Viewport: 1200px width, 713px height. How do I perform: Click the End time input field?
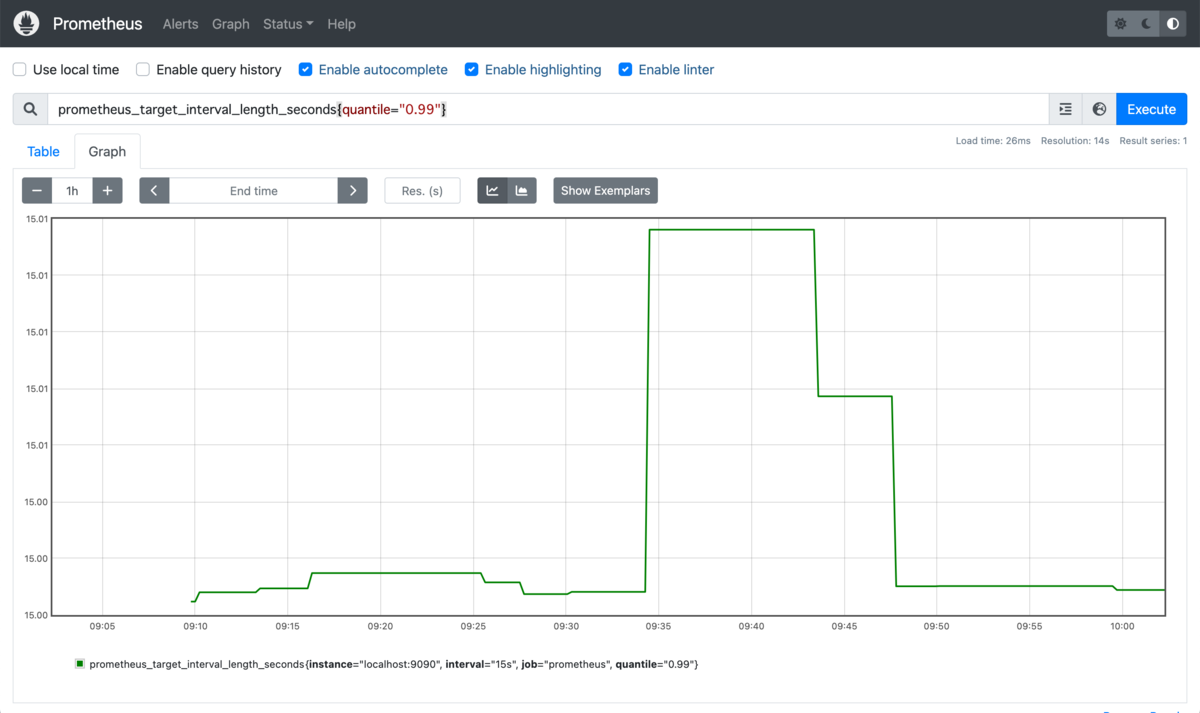[254, 190]
